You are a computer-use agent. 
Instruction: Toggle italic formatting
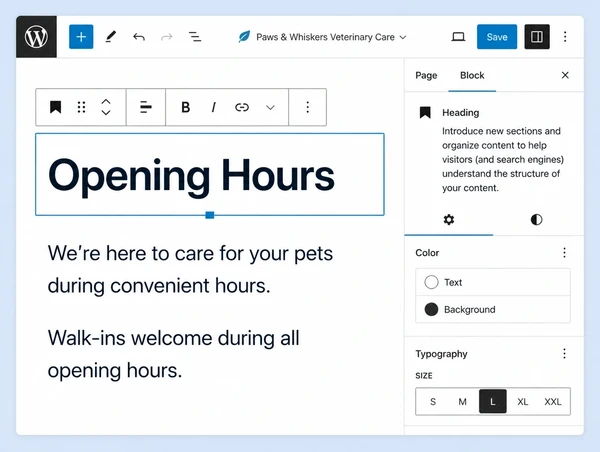[x=214, y=107]
